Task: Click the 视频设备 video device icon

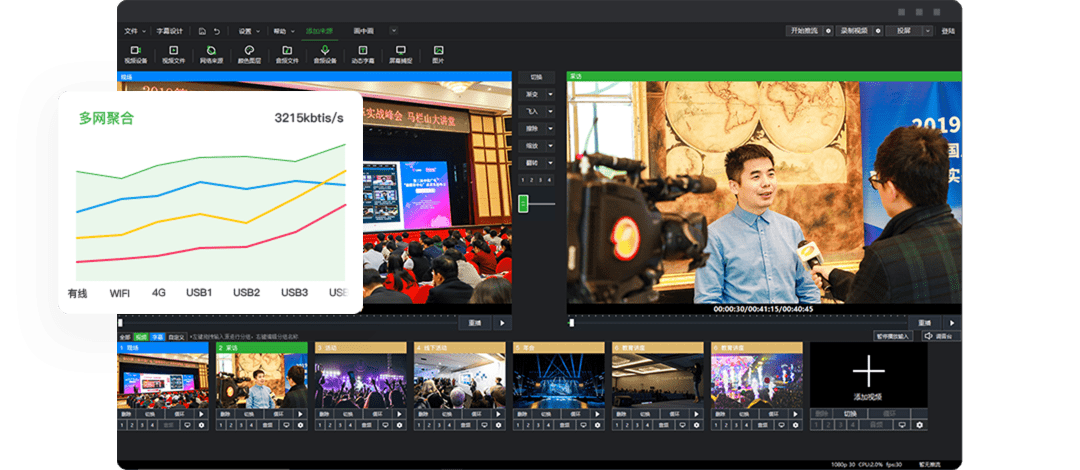Action: [135, 52]
